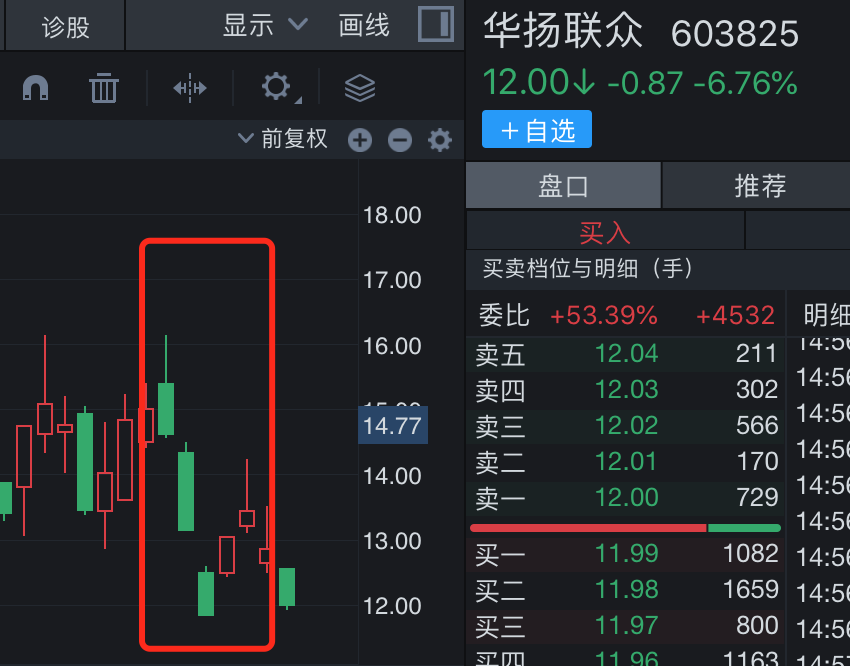This screenshot has width=850, height=666.
Task: Select the 卖一 price 12.00 row
Action: click(x=626, y=498)
